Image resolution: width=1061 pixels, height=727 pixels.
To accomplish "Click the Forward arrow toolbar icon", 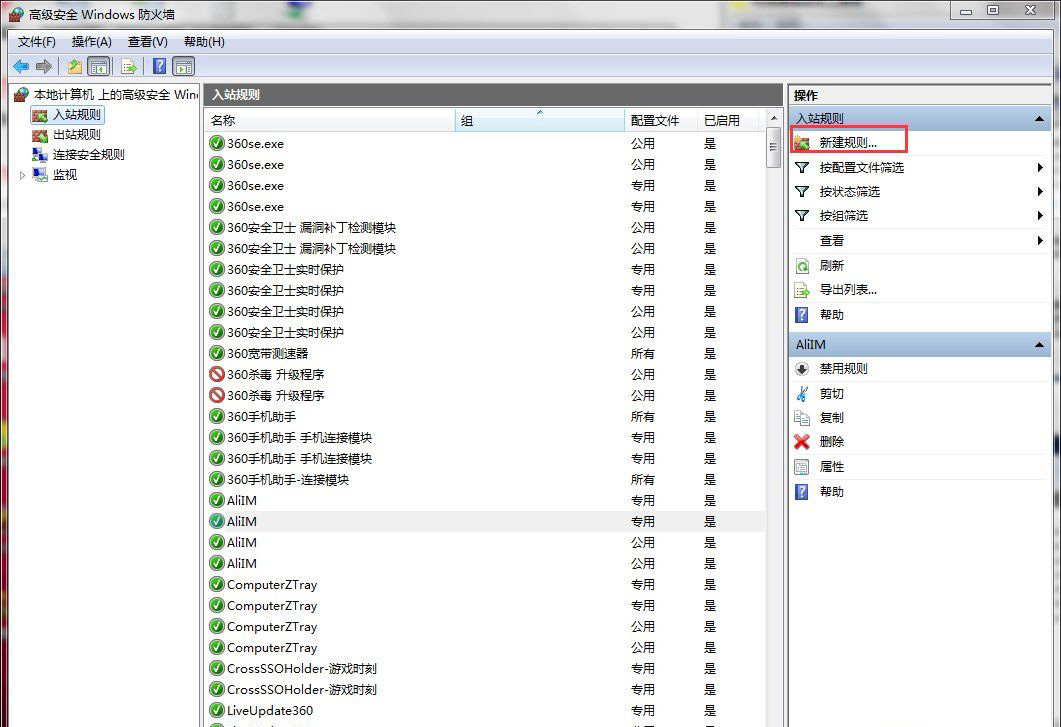I will coord(44,66).
